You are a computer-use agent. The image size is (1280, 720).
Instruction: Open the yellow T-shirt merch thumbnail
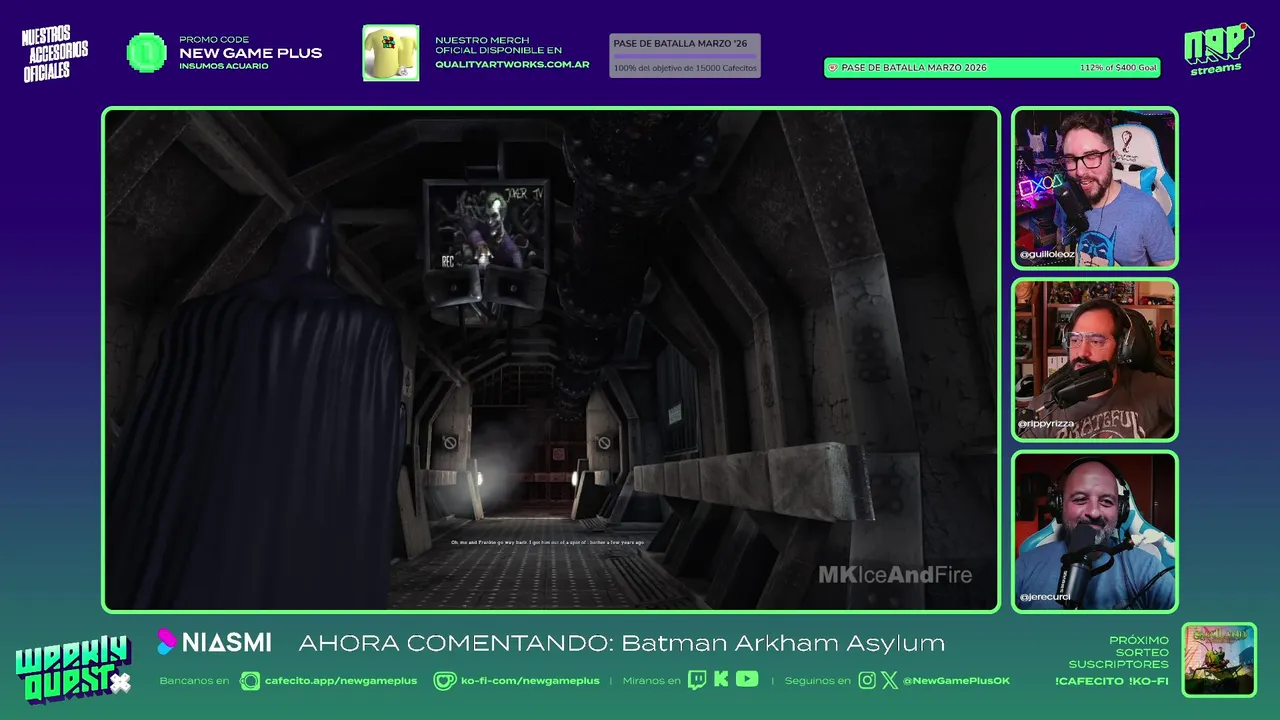(x=390, y=53)
